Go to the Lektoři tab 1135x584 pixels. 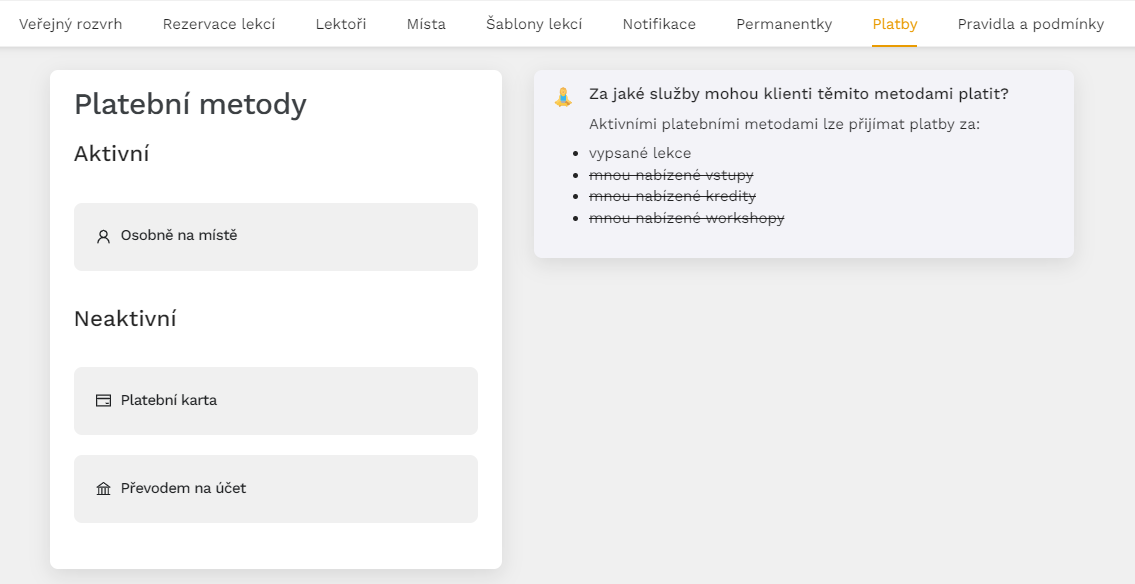pos(341,24)
